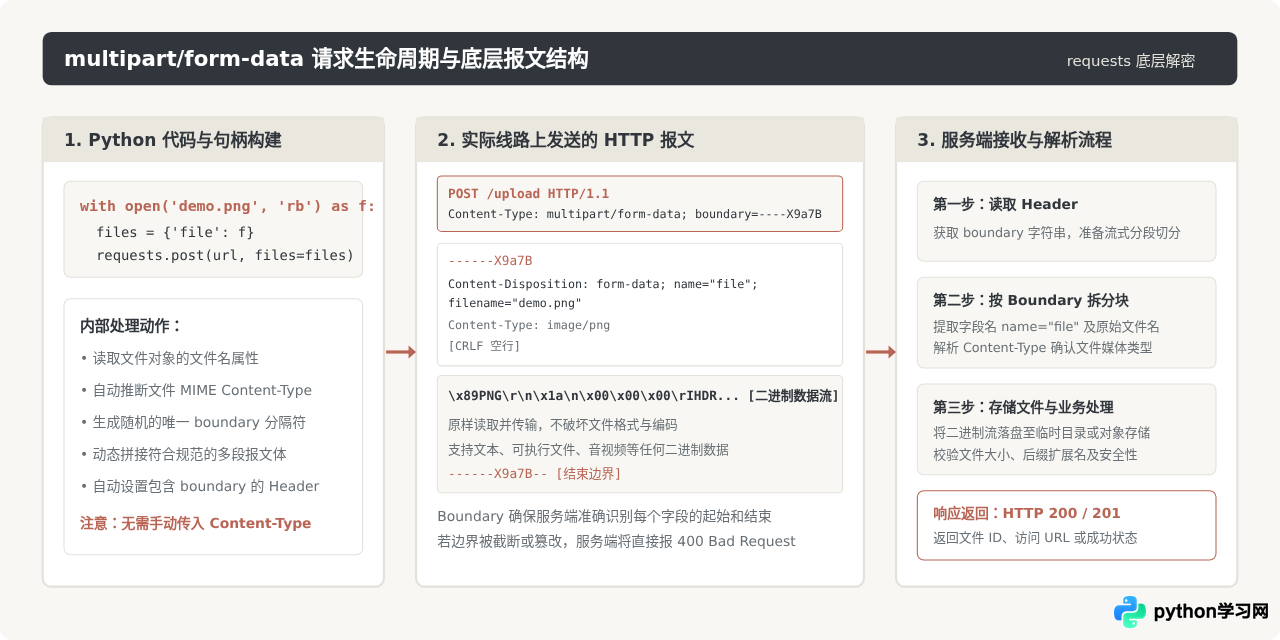Click text "获取 boundary 字符串，准备流式分段切分"
Screen dimensions: 1280x640
tap(1057, 233)
